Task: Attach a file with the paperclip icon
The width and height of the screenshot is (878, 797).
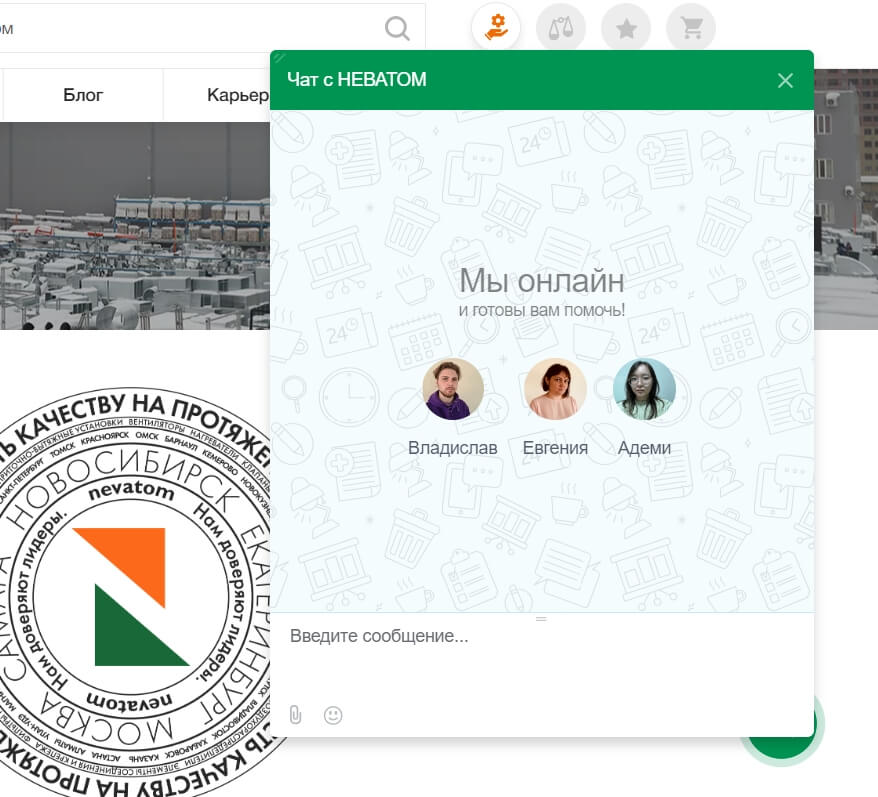Action: click(x=295, y=715)
